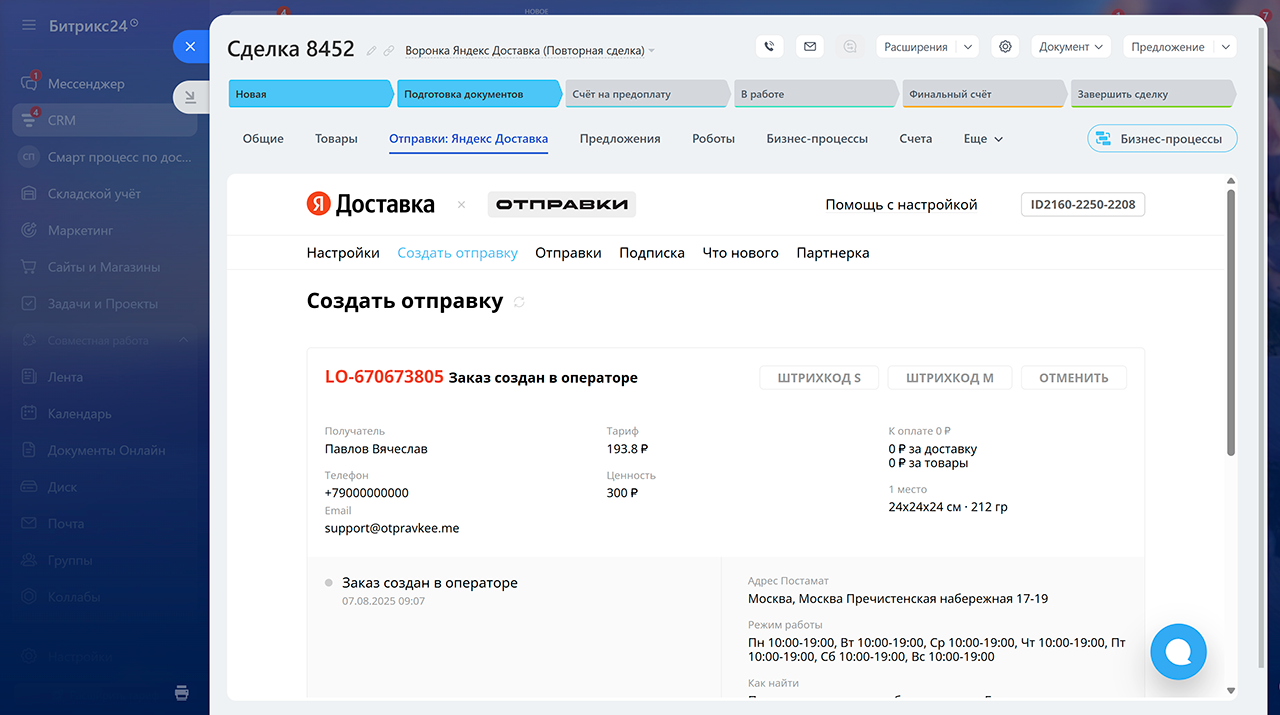Click pencil icon to edit deal title

[372, 50]
